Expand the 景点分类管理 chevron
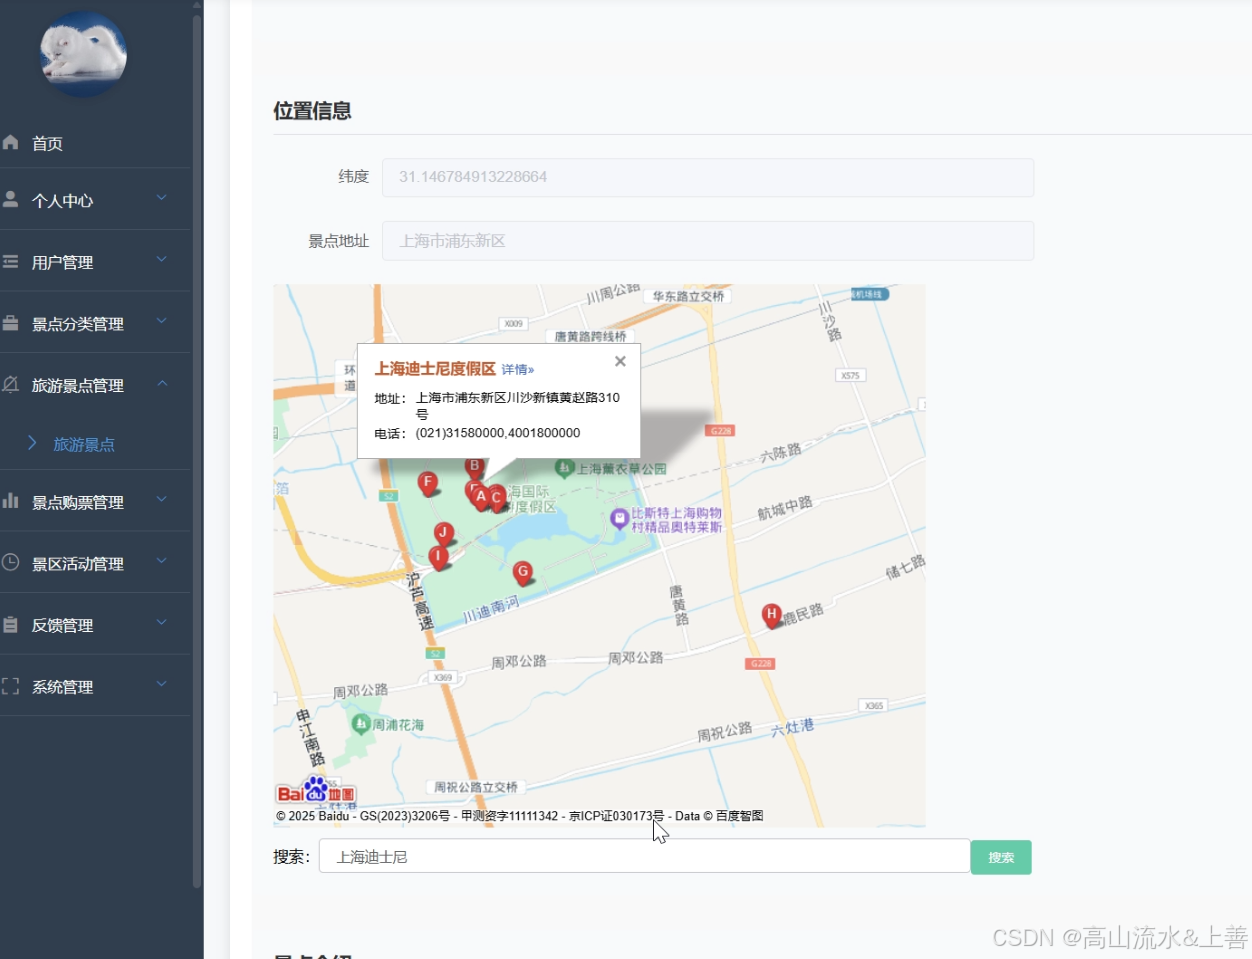The image size is (1252, 959). tap(162, 322)
